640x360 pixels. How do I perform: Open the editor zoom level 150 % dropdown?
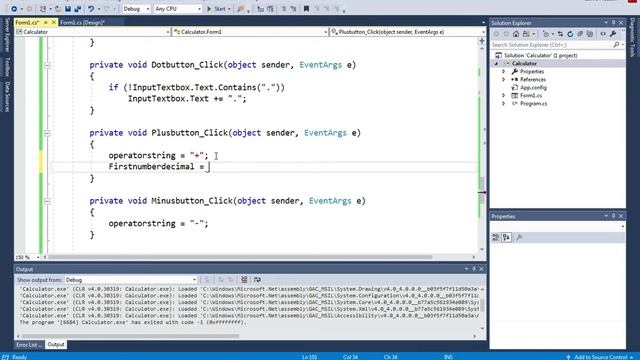(28, 258)
